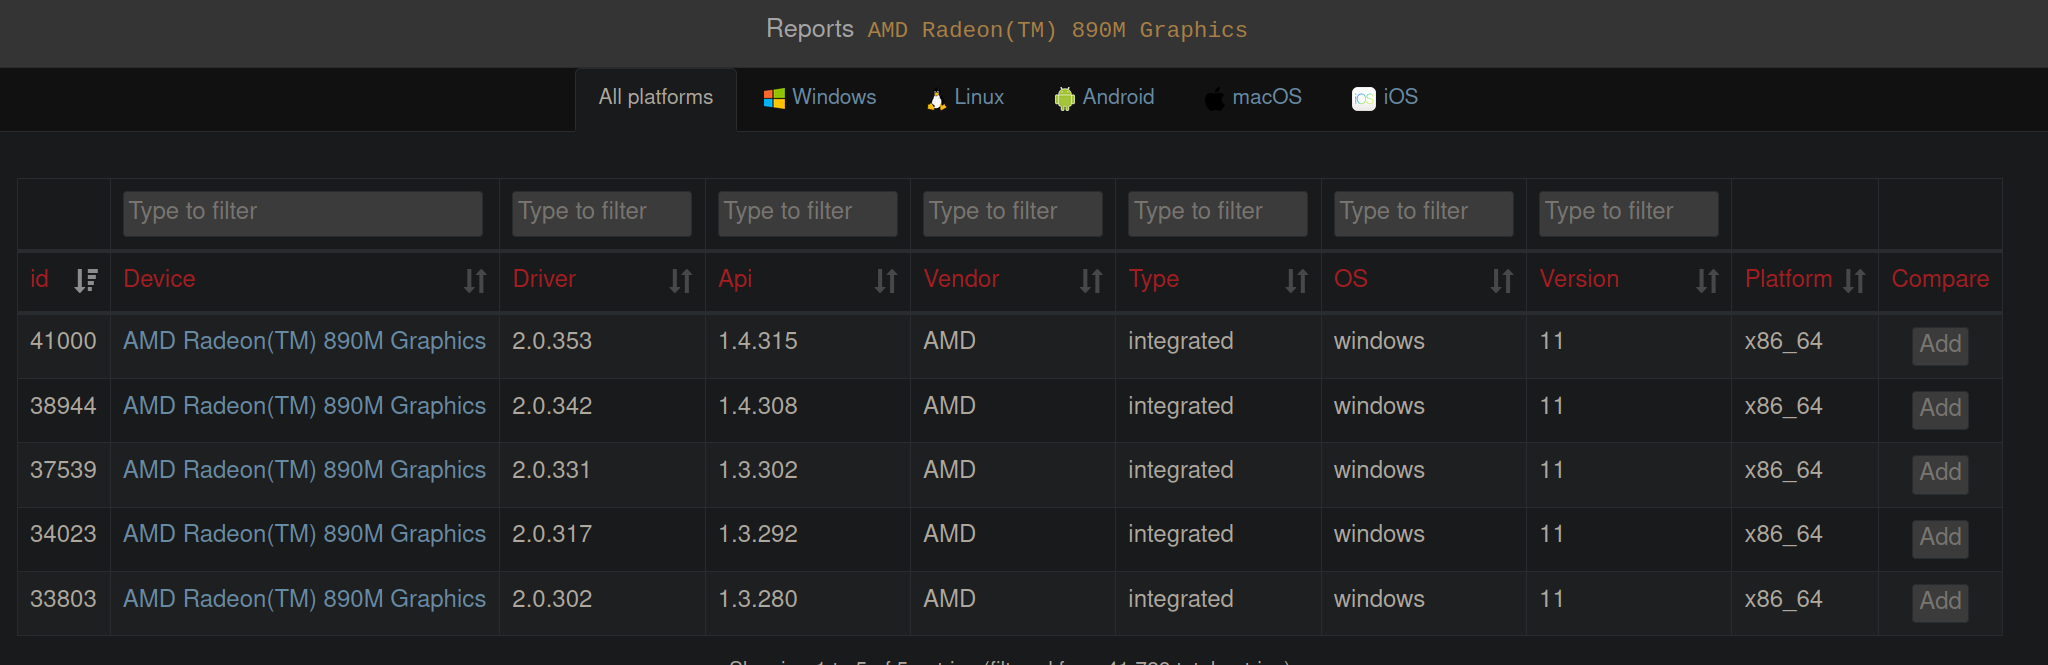The image size is (2048, 665).
Task: Click driver version 2.0.342
Action: (552, 406)
